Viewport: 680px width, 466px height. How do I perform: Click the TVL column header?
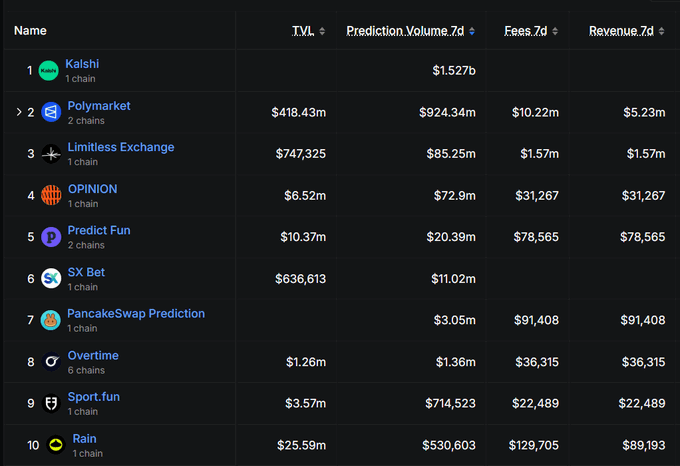click(x=303, y=31)
